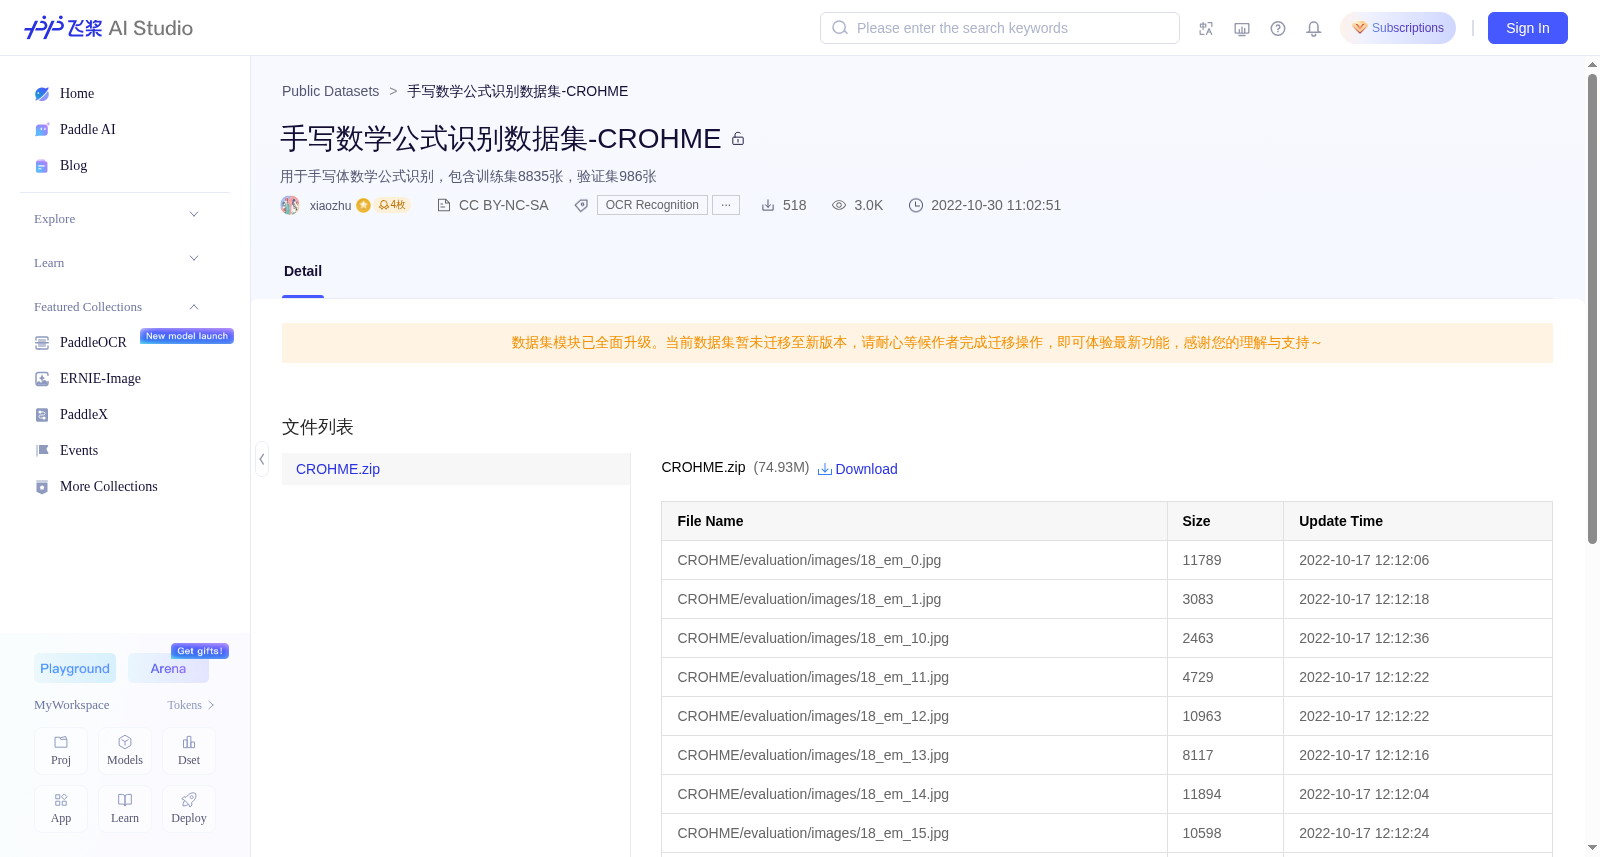Open Tokens details arrow

click(x=211, y=705)
